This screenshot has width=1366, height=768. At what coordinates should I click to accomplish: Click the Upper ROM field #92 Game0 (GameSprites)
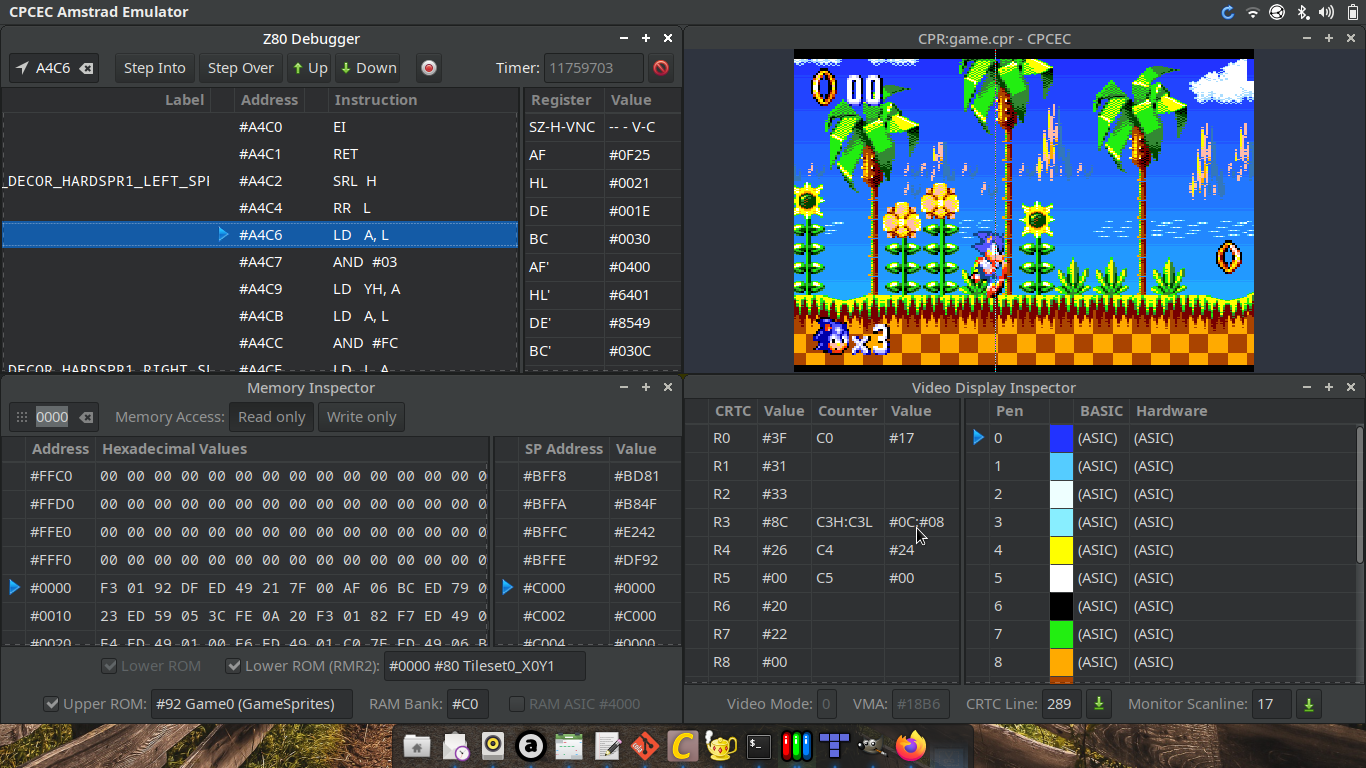point(251,704)
